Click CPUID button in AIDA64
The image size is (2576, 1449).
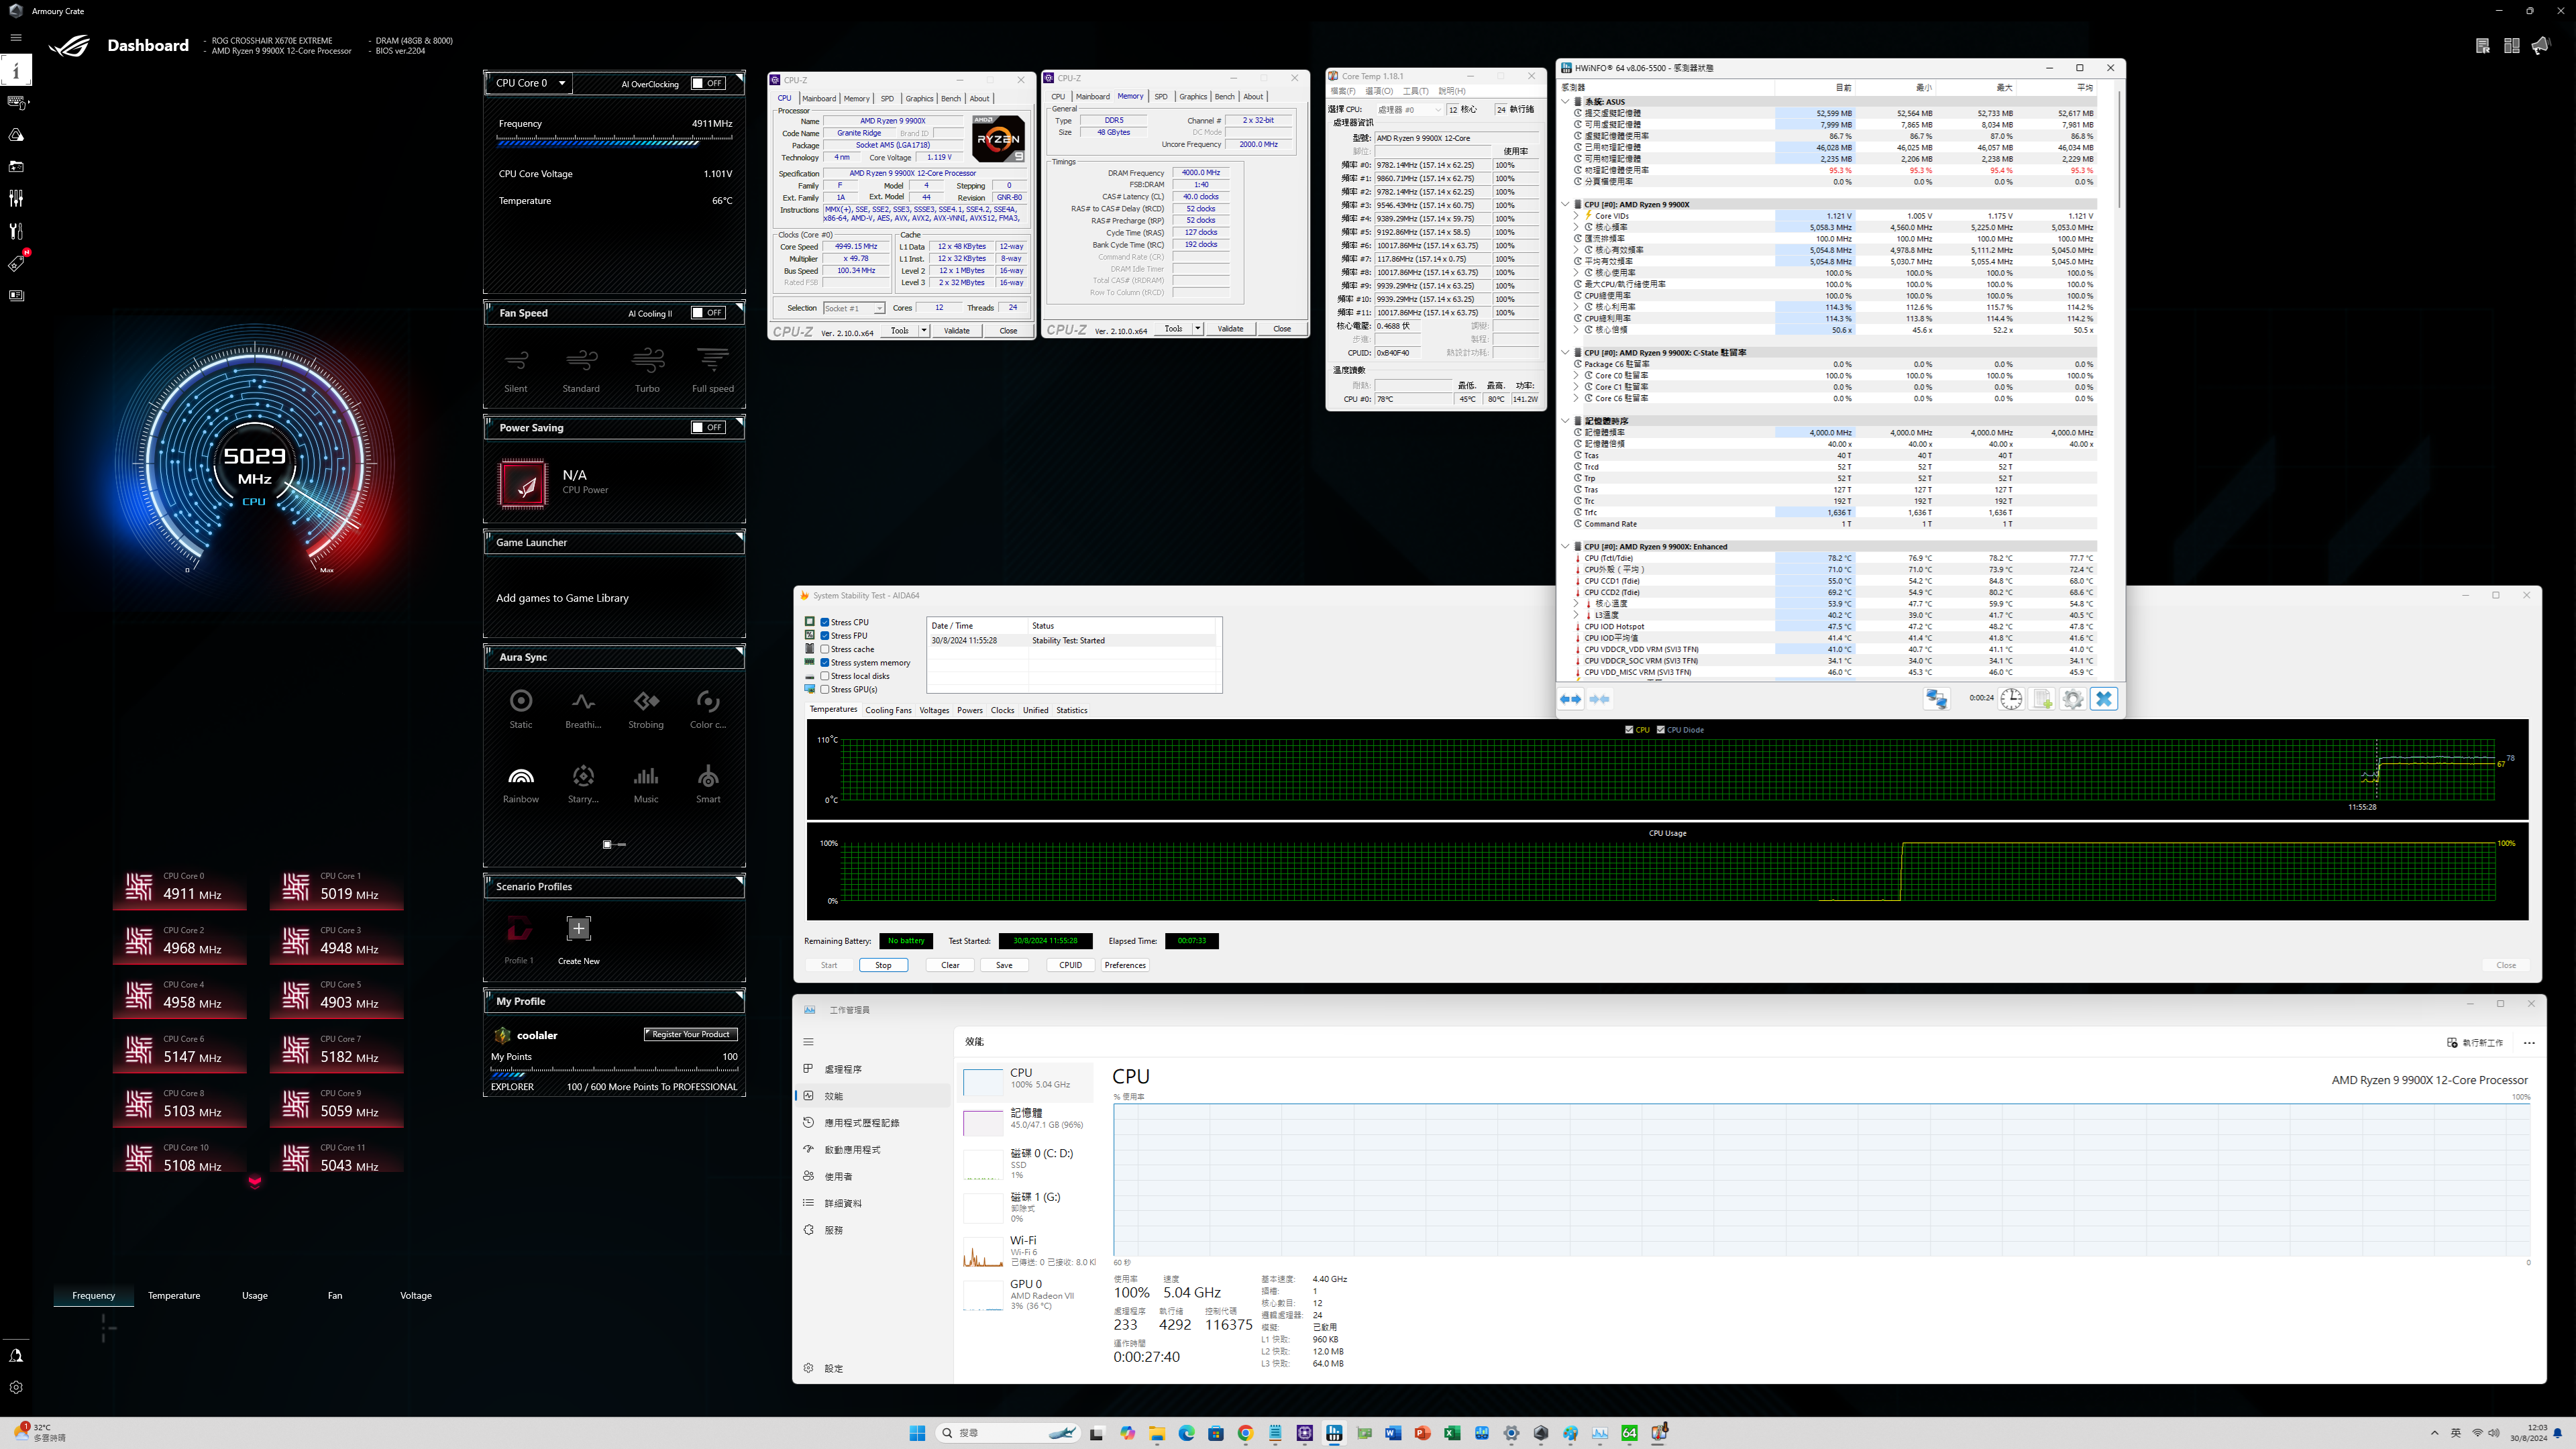point(1070,965)
